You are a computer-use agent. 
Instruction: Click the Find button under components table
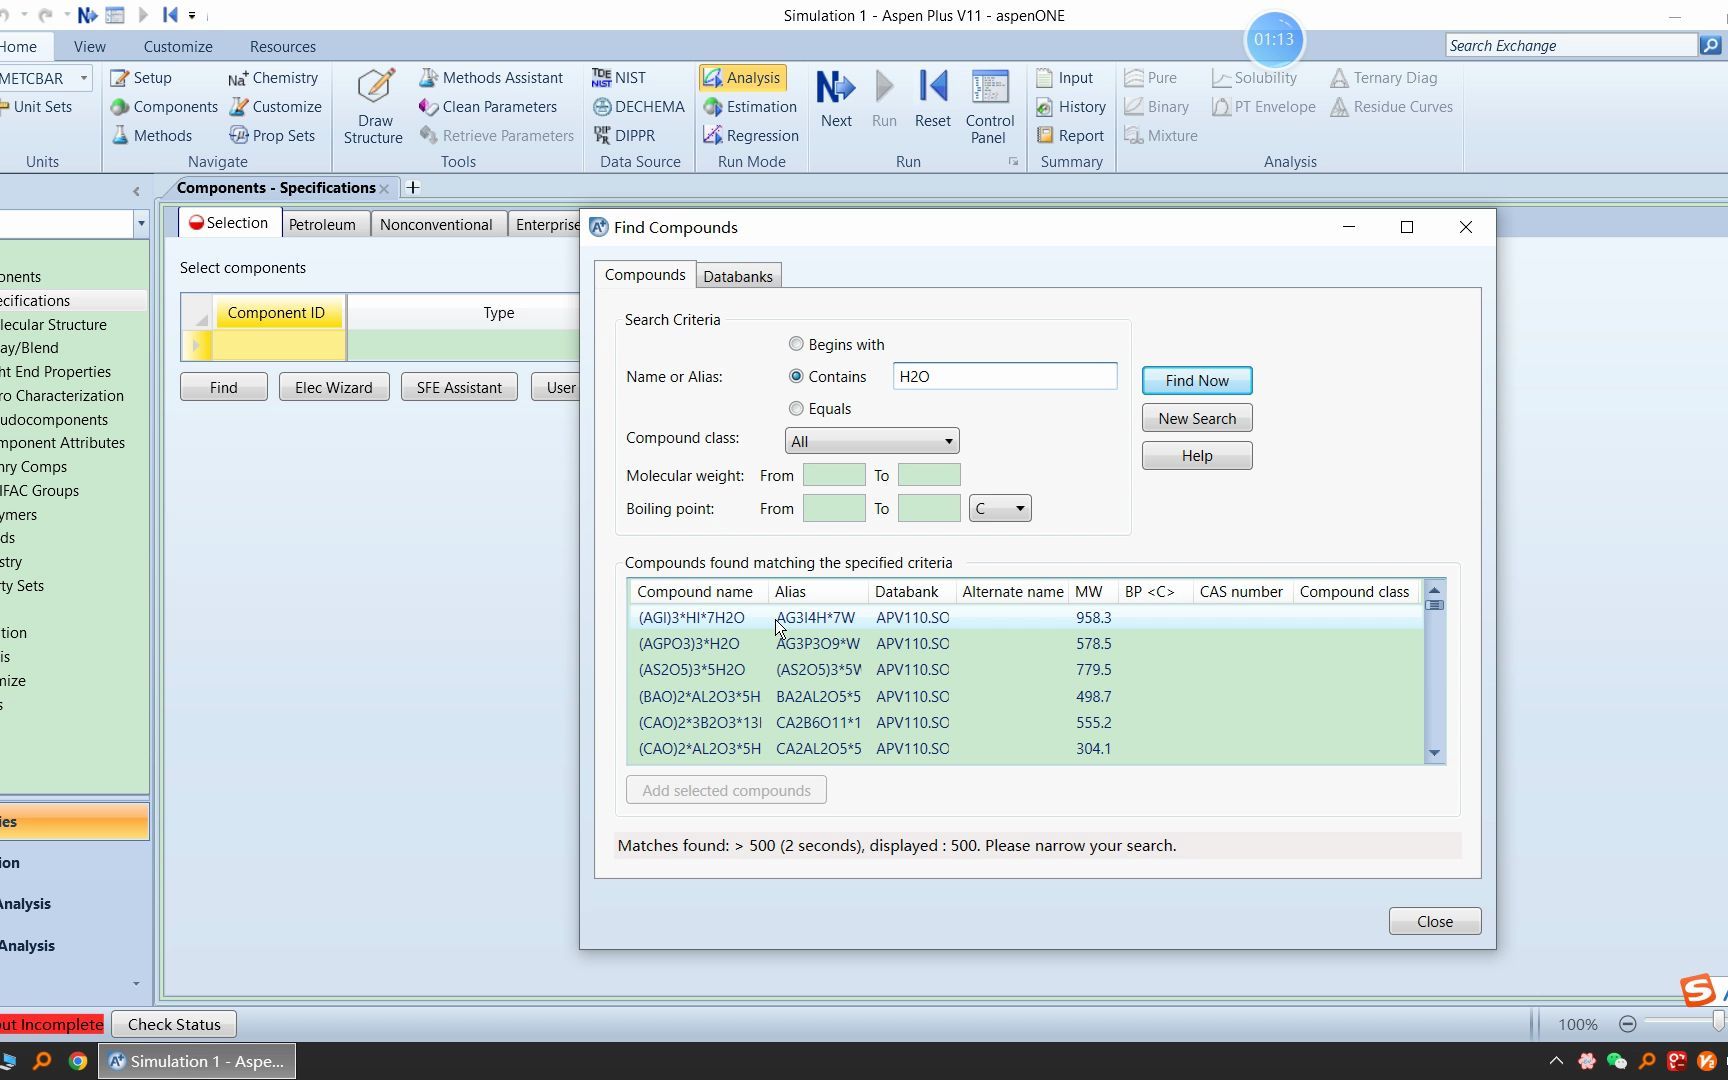coord(224,387)
